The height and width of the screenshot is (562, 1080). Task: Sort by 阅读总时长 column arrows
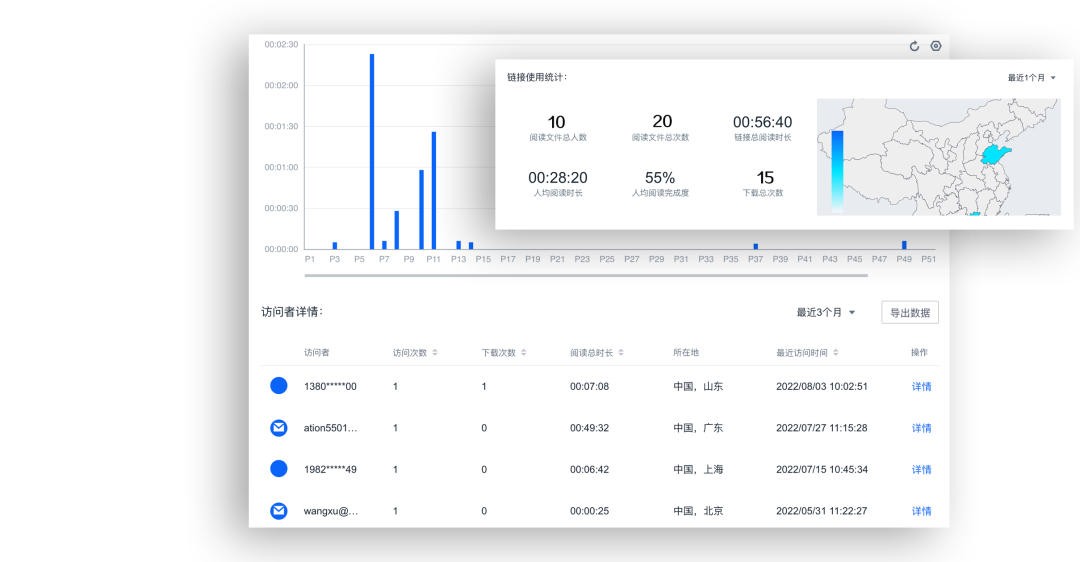tap(621, 353)
